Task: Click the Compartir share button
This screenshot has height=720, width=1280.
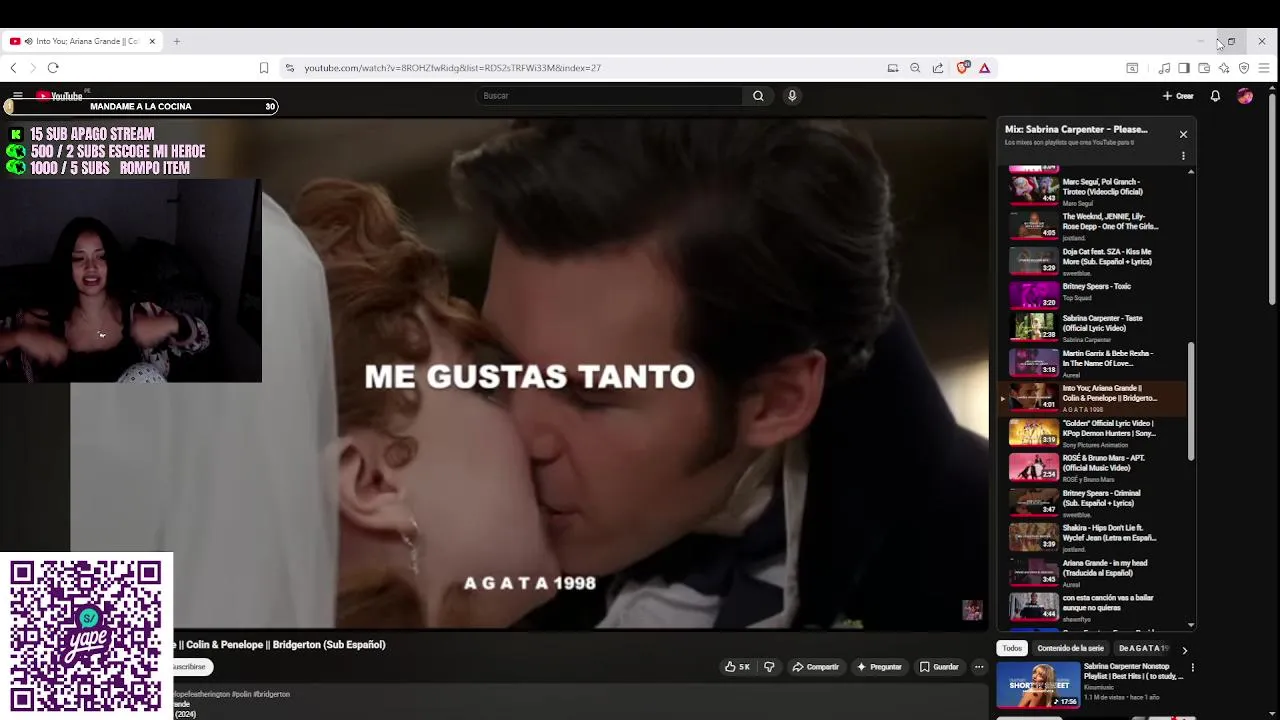Action: click(816, 667)
